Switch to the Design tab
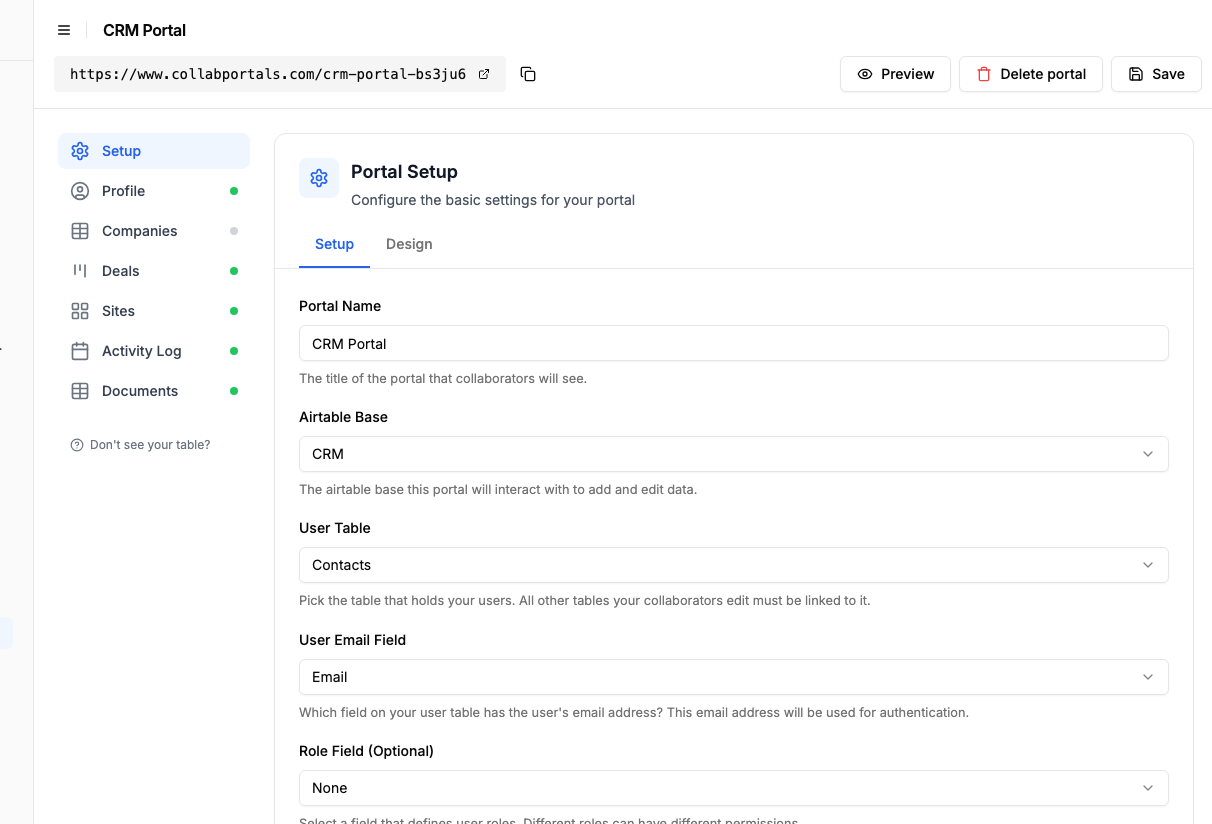 [409, 244]
